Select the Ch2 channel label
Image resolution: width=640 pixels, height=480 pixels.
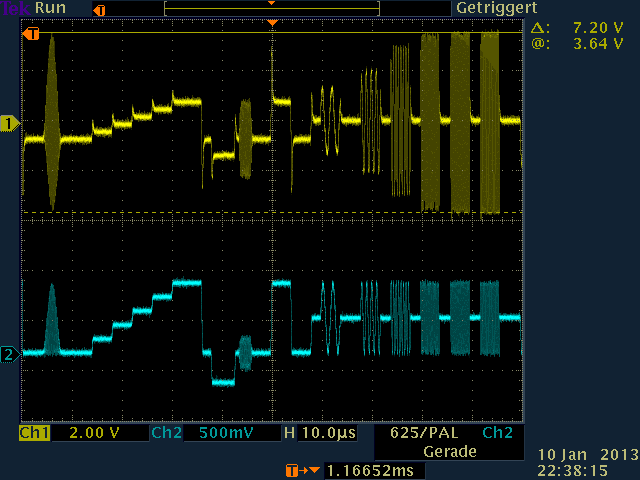(x=165, y=434)
